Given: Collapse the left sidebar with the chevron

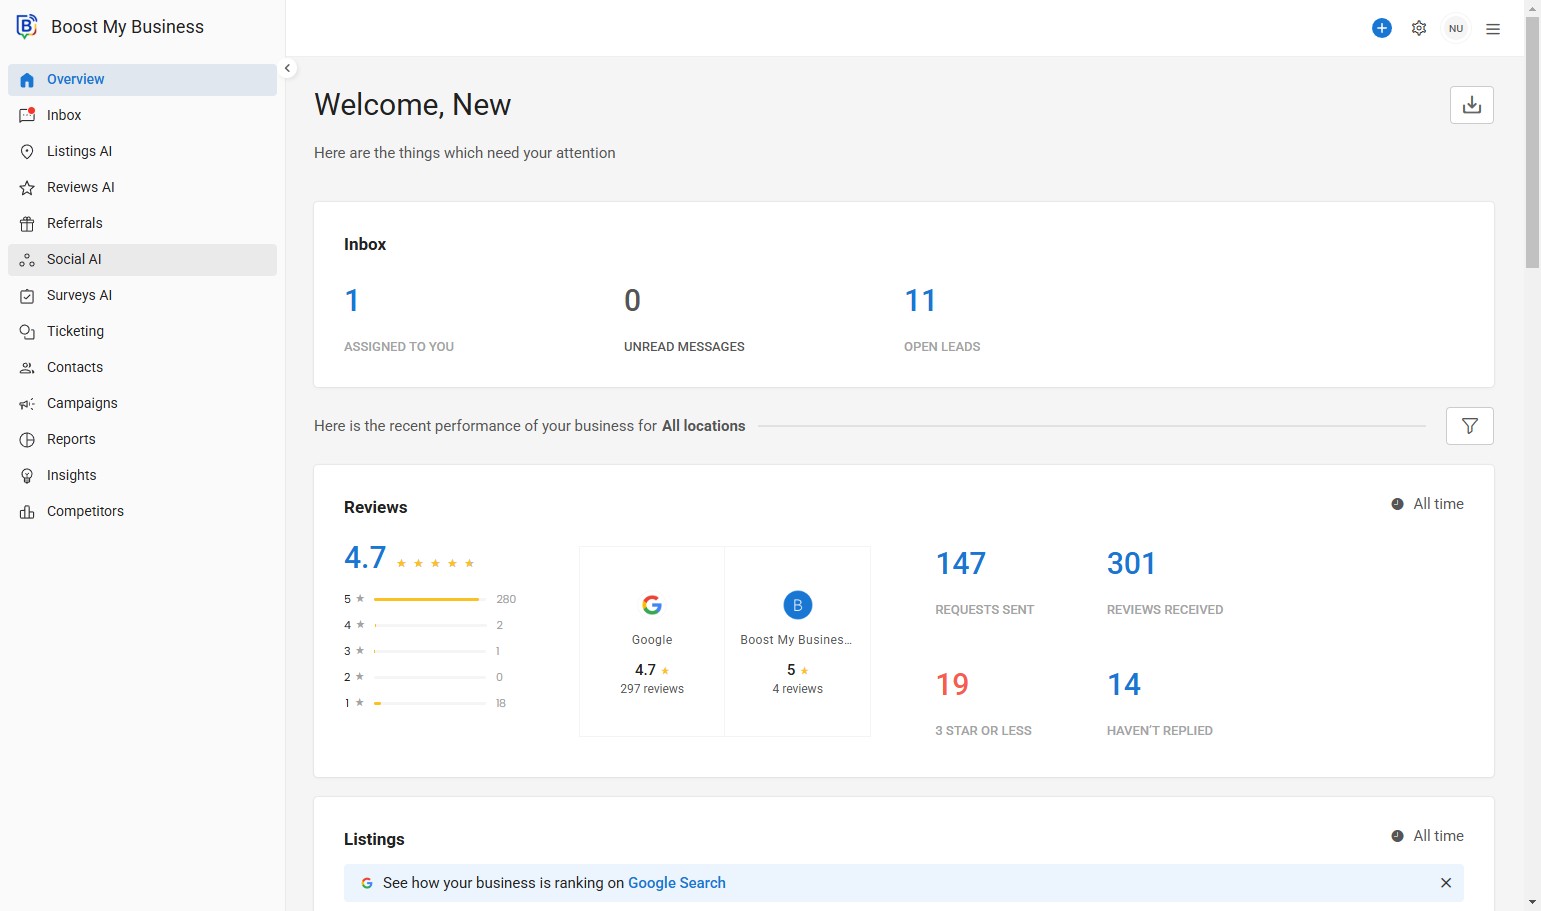Looking at the screenshot, I should [x=287, y=68].
